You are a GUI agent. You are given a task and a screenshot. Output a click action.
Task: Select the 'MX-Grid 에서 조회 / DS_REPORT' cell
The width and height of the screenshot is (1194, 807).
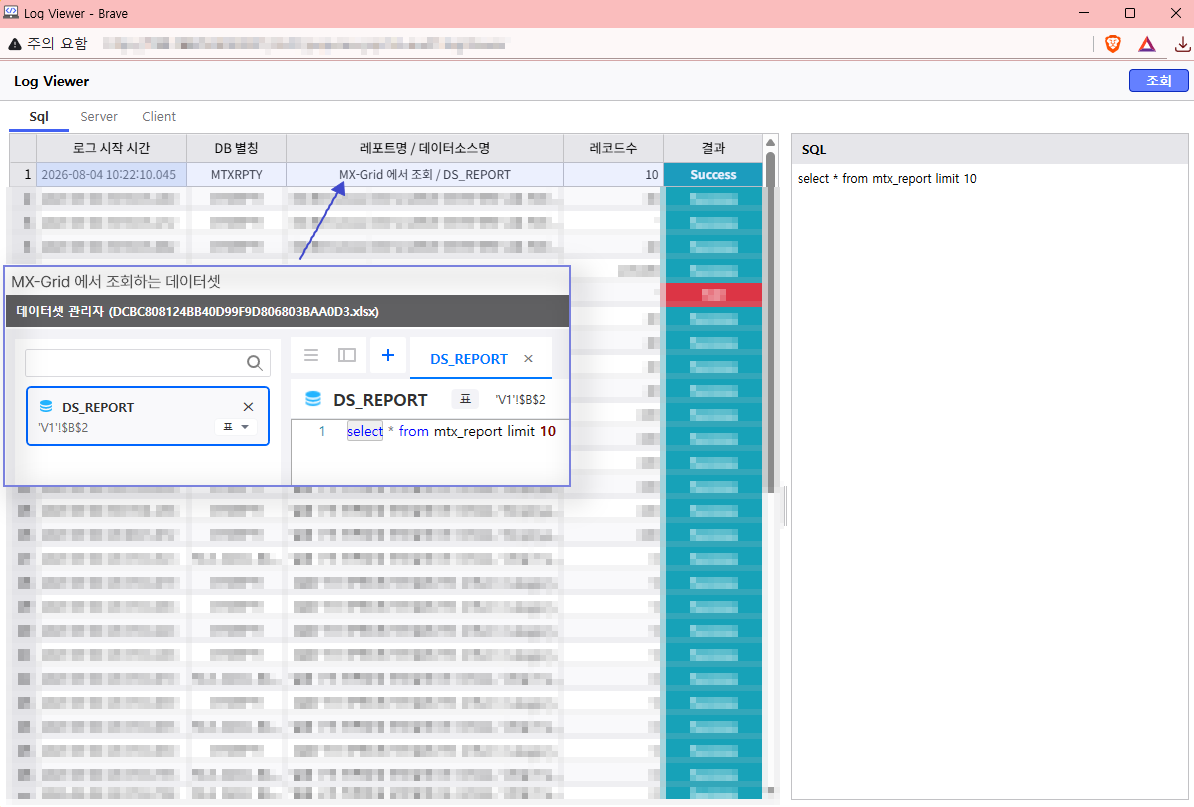[x=425, y=174]
